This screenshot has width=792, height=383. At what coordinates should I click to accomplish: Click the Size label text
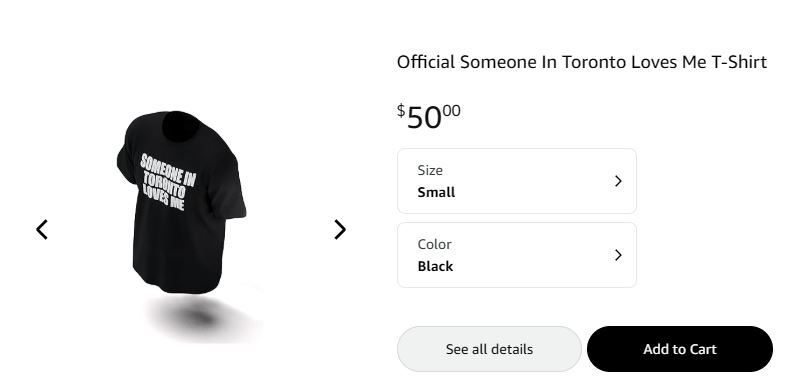[x=430, y=170]
